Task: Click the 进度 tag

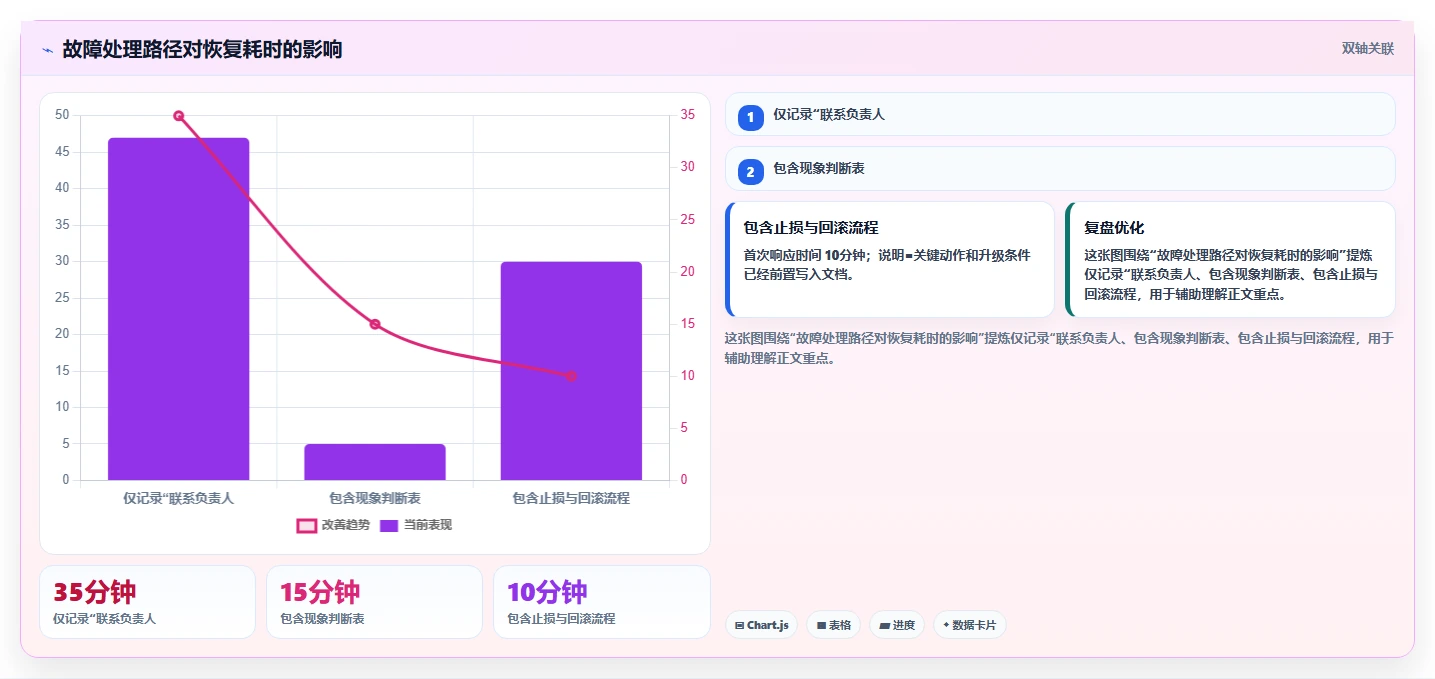Action: click(897, 625)
